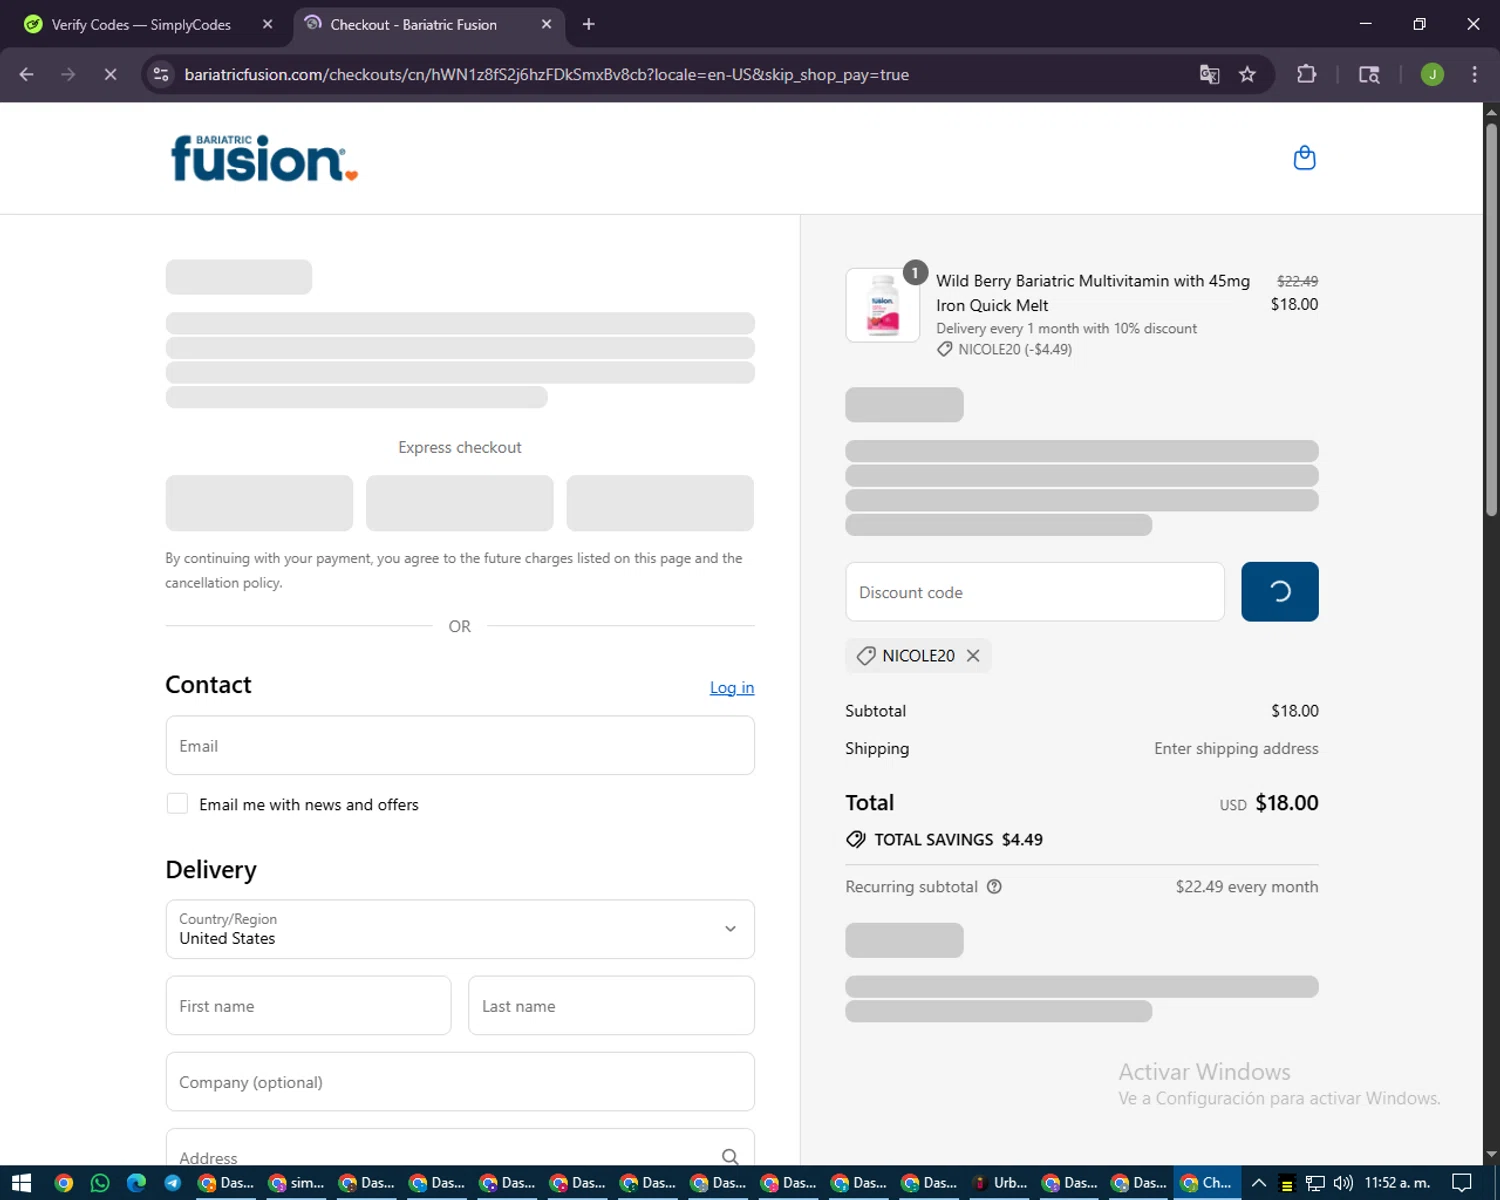Click the Recurring subtotal help icon

point(994,887)
